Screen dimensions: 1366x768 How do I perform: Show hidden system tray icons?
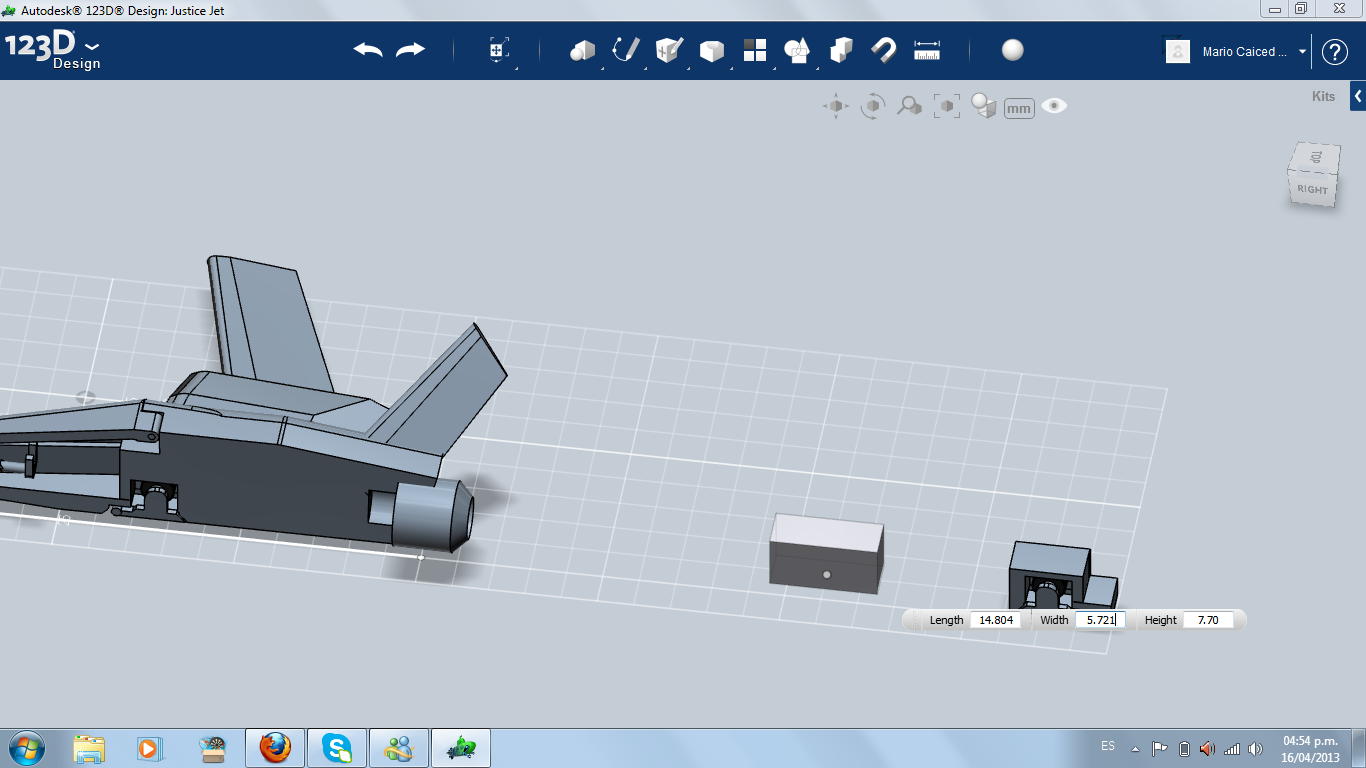1135,748
